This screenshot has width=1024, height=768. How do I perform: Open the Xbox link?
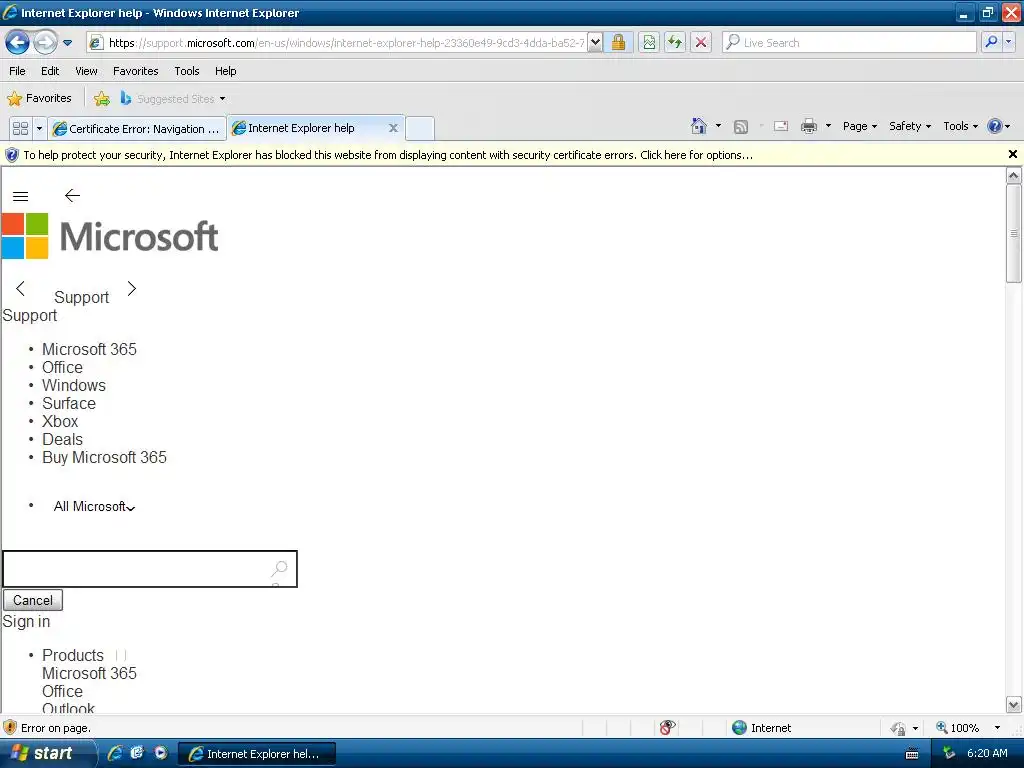(60, 421)
